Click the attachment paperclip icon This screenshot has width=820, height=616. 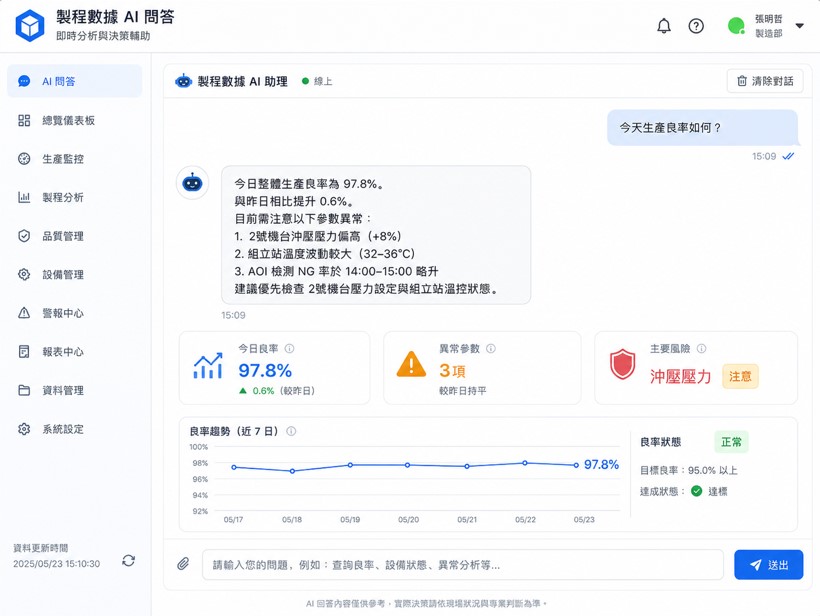tap(183, 564)
